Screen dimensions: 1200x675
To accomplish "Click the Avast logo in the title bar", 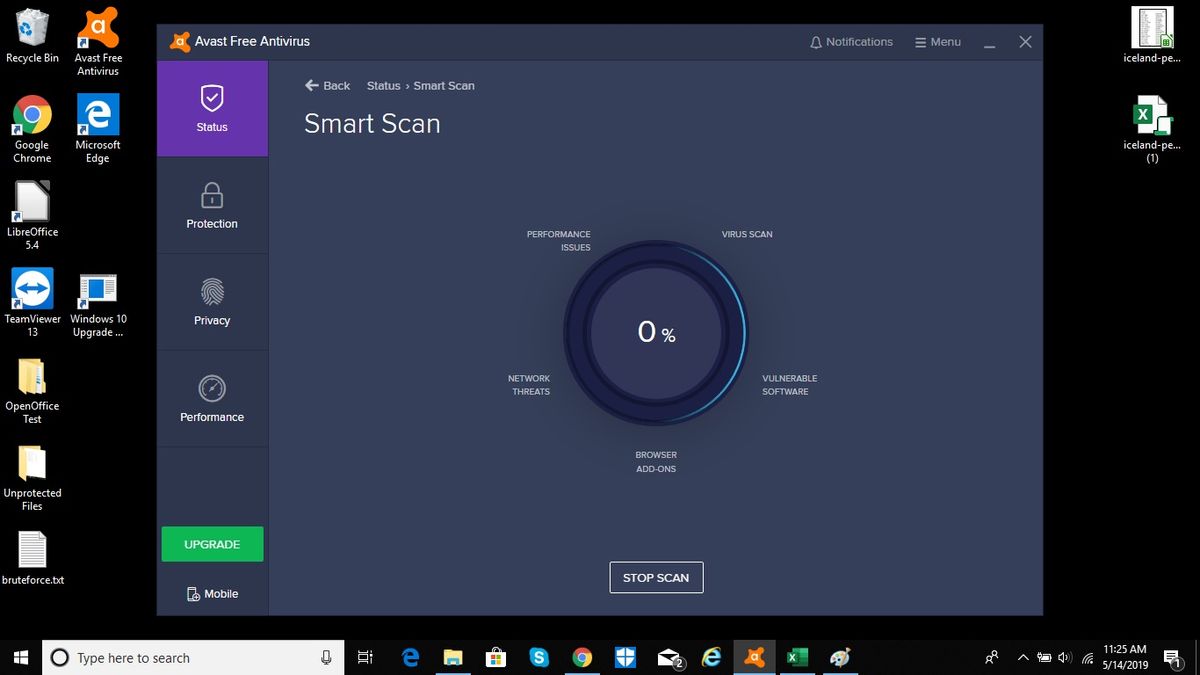I will coord(179,41).
